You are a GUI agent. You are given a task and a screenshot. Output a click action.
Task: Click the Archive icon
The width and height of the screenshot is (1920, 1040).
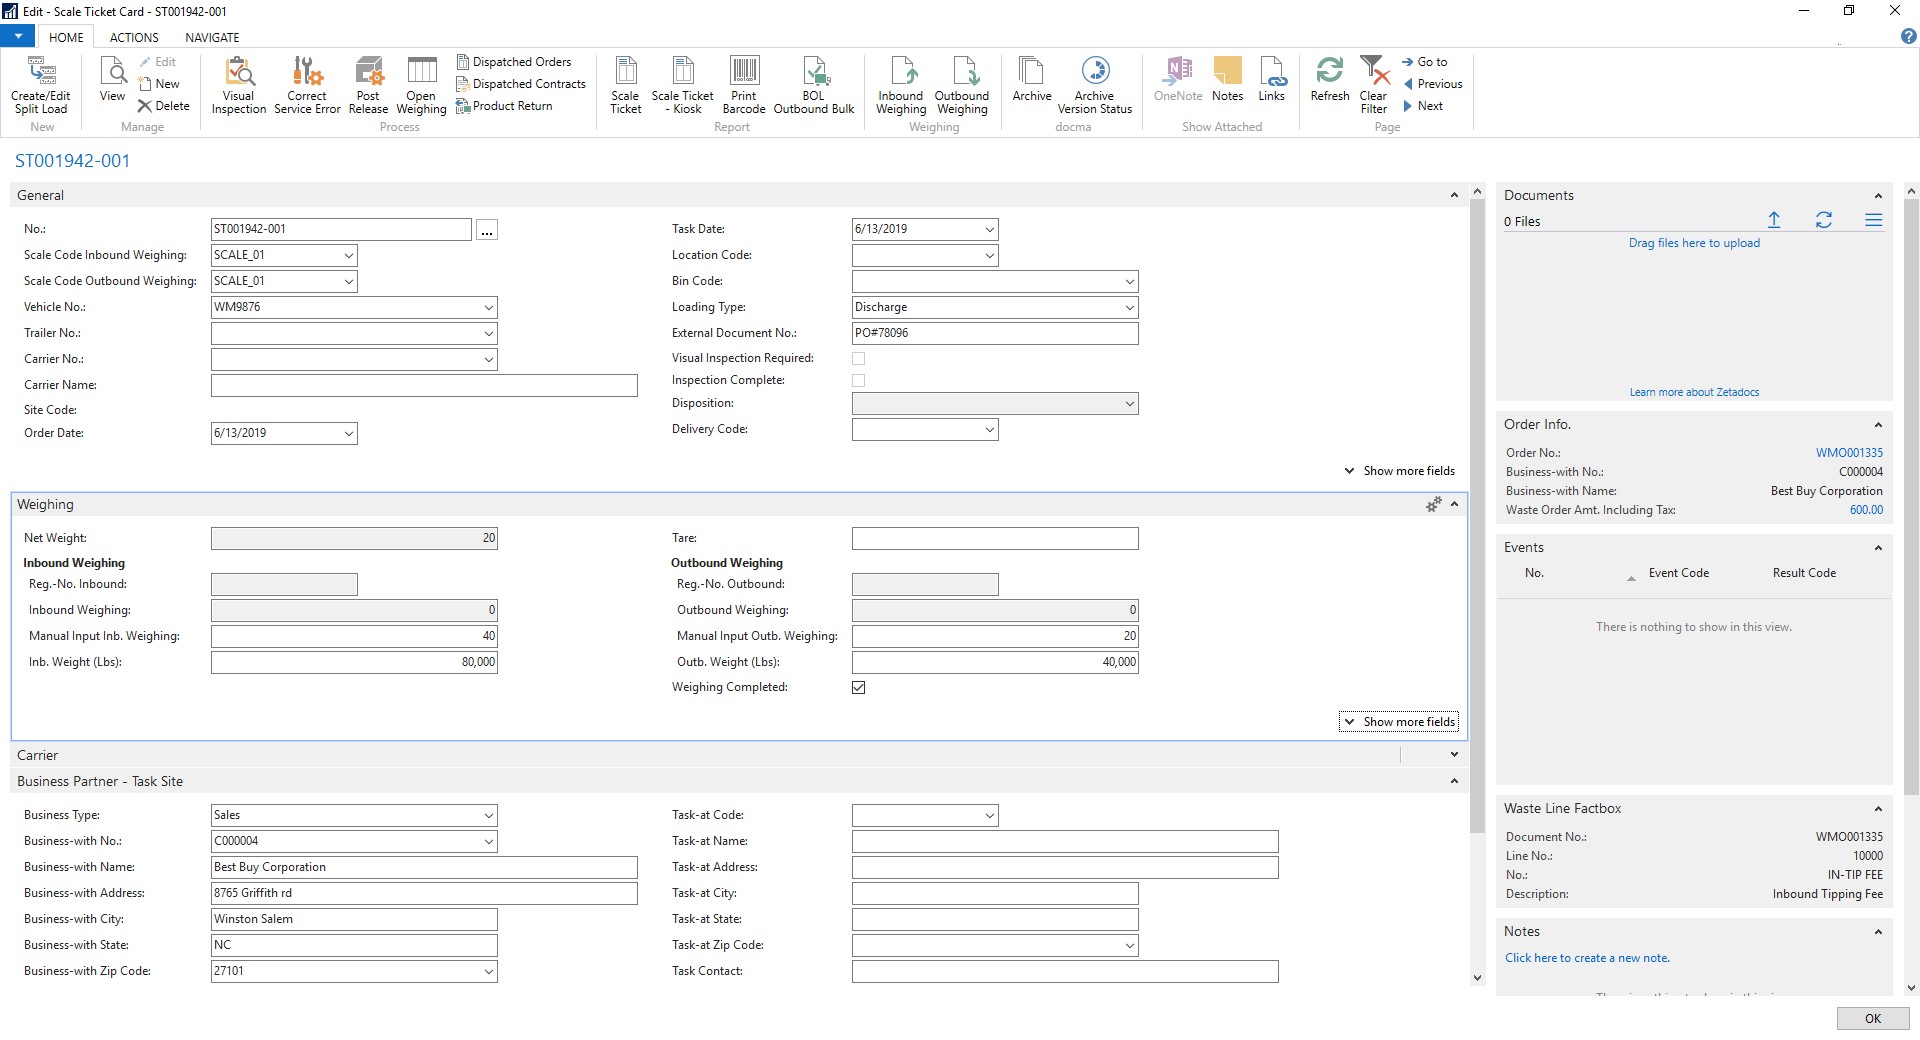(x=1031, y=80)
